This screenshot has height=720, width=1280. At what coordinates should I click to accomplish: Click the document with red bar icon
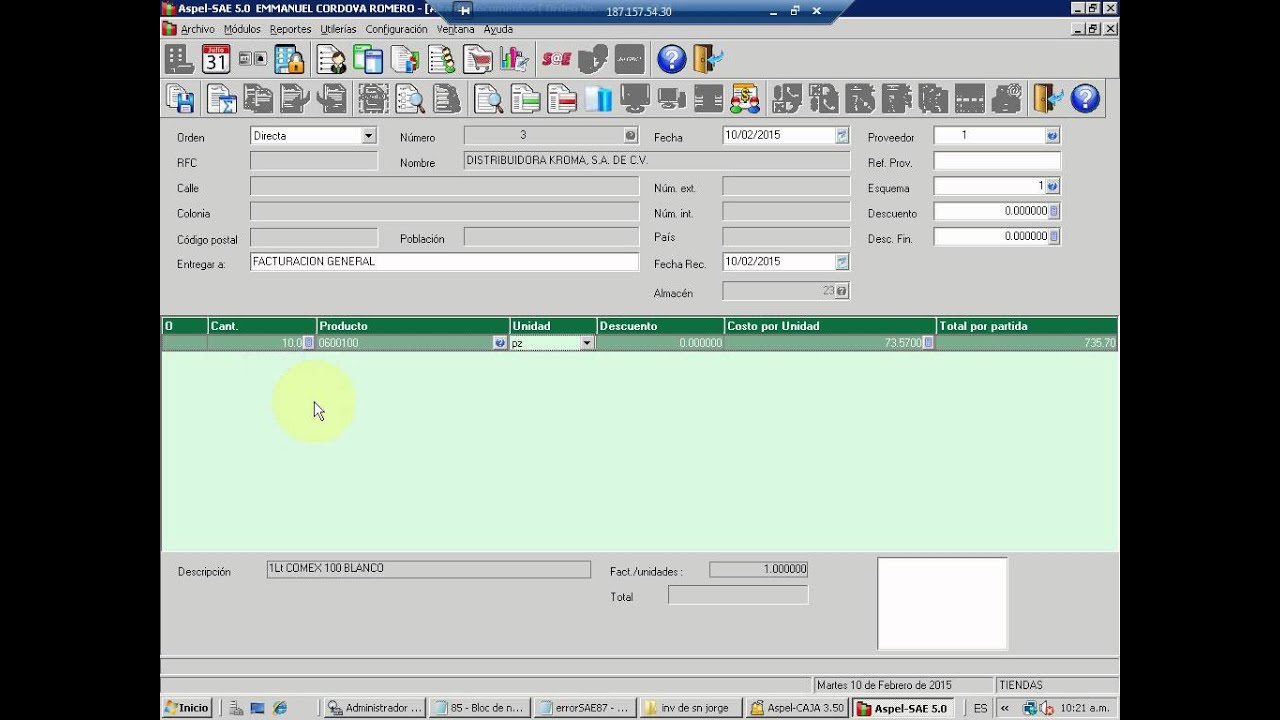point(562,98)
